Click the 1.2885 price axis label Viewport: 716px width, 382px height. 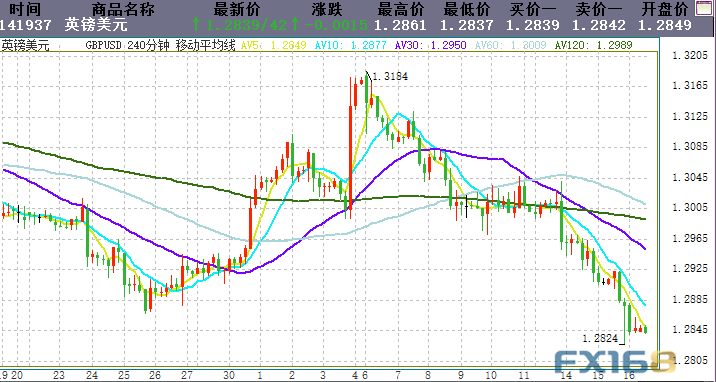[x=690, y=299]
